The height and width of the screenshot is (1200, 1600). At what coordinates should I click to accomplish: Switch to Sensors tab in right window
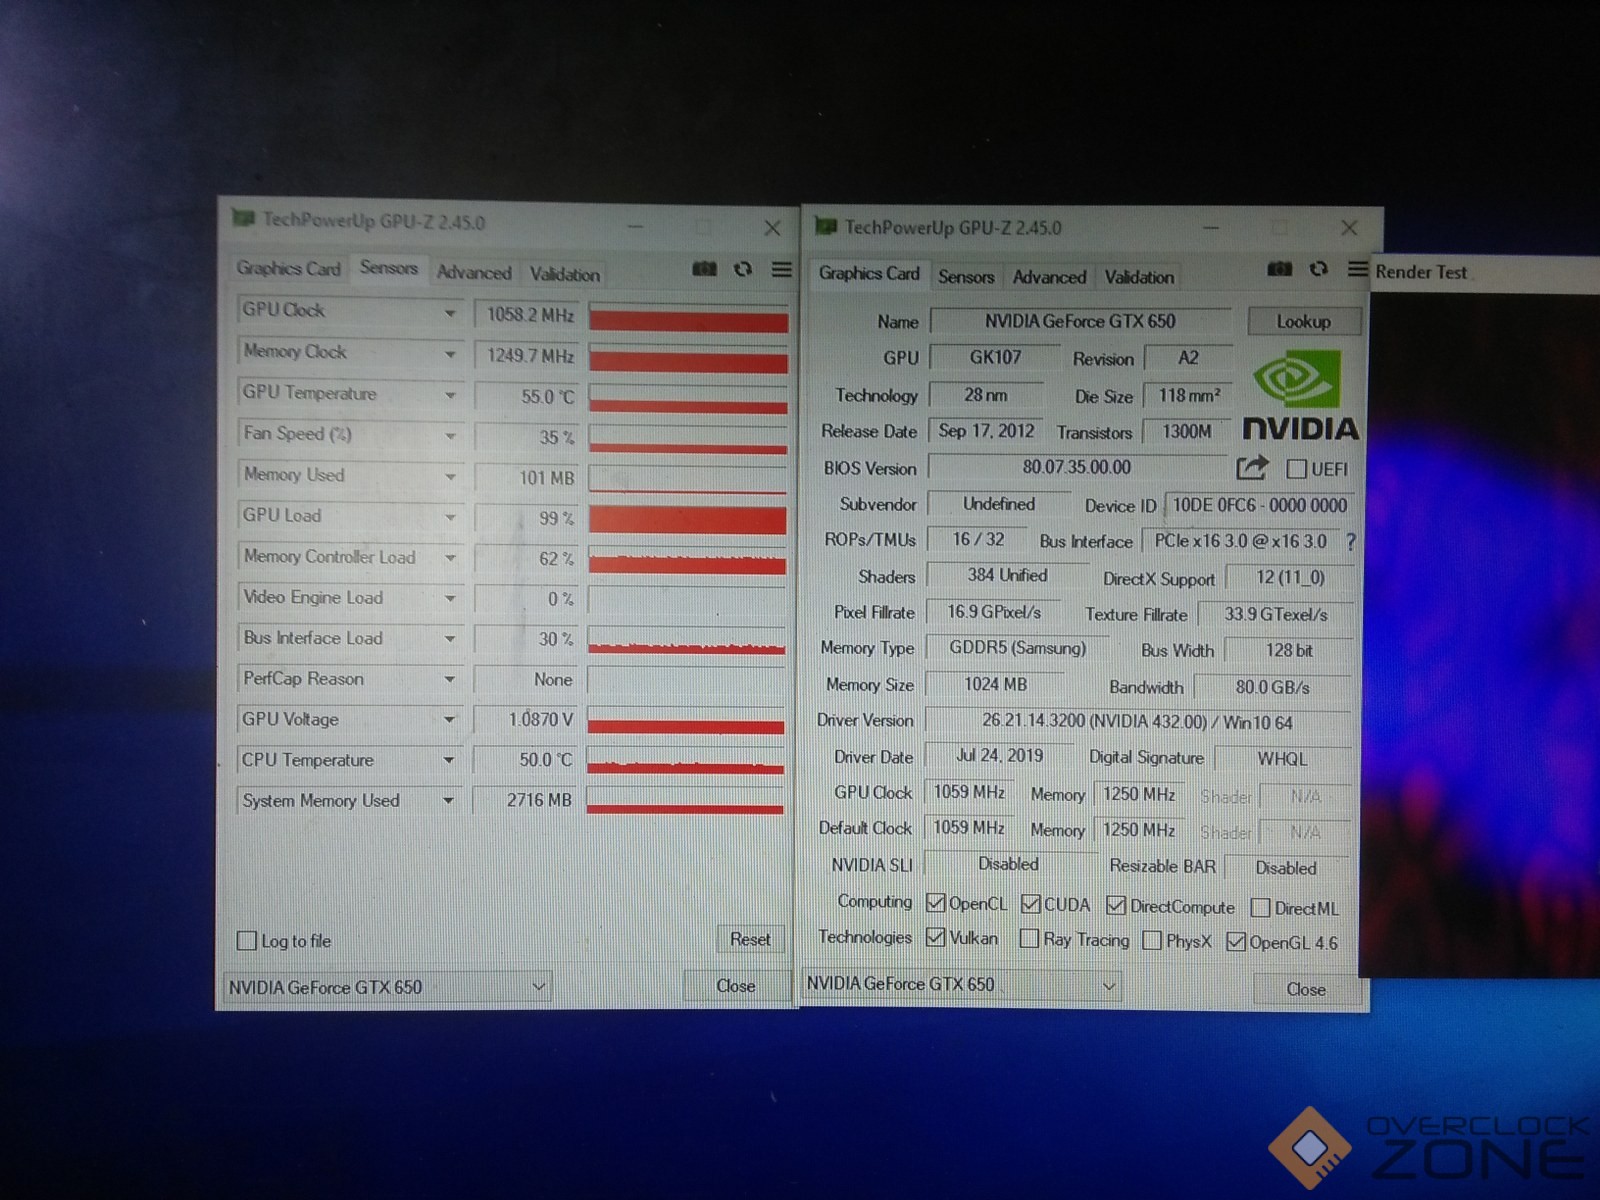tap(966, 277)
